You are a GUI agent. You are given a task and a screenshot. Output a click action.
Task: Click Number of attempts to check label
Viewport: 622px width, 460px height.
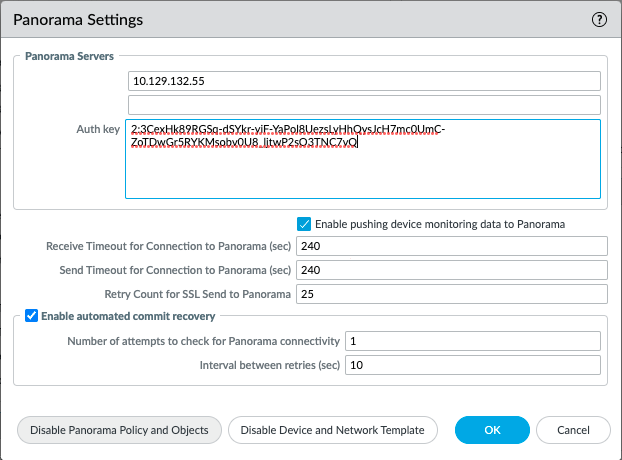click(203, 341)
